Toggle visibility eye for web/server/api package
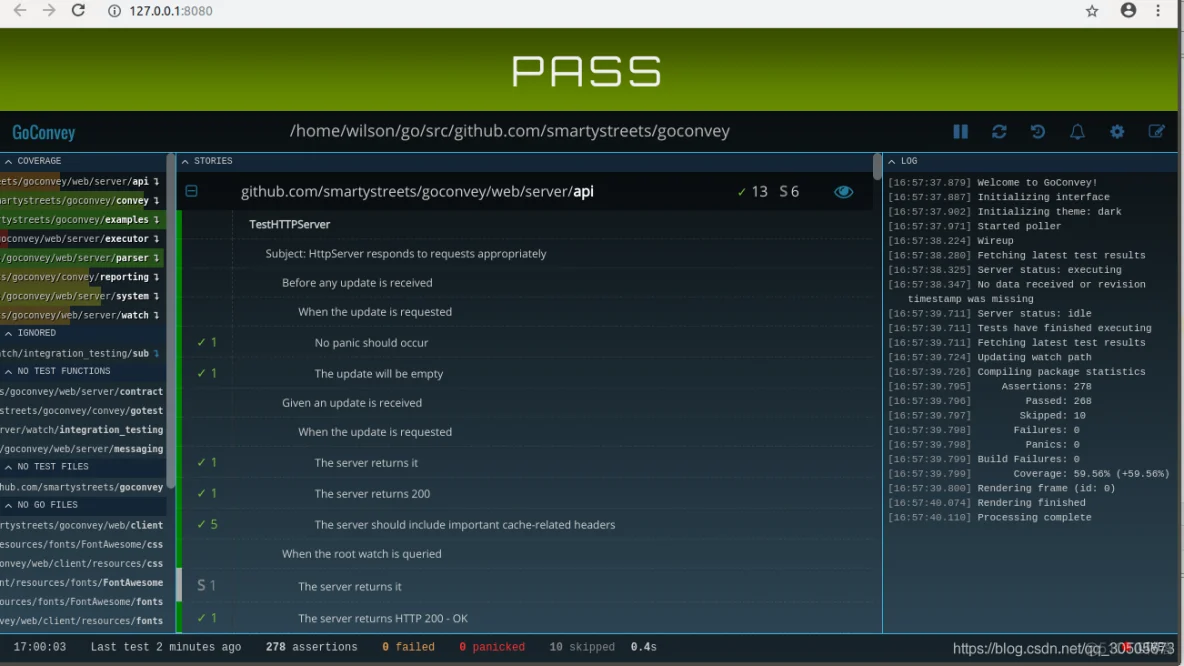Screen dimensions: 1184x666 843,192
